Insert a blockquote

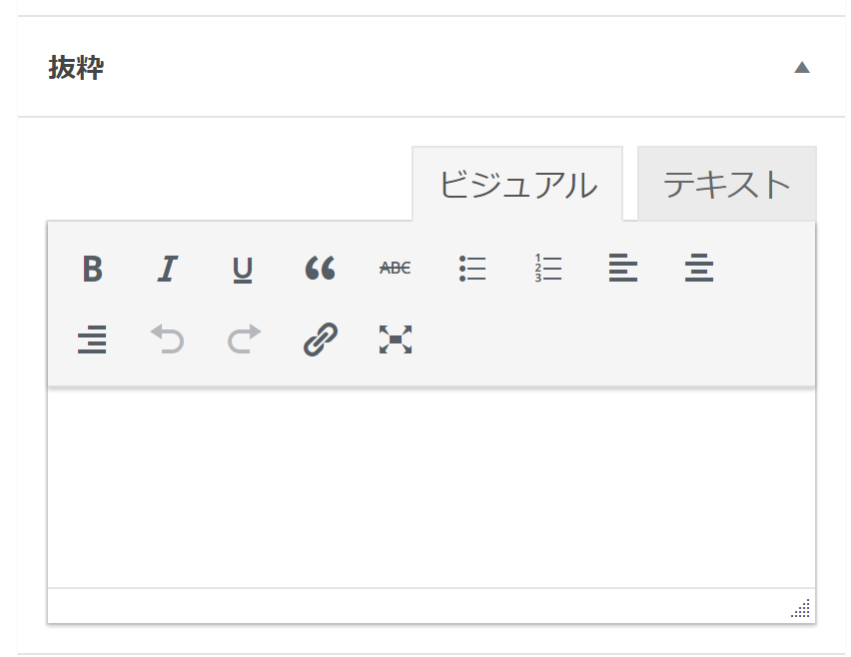pyautogui.click(x=320, y=269)
